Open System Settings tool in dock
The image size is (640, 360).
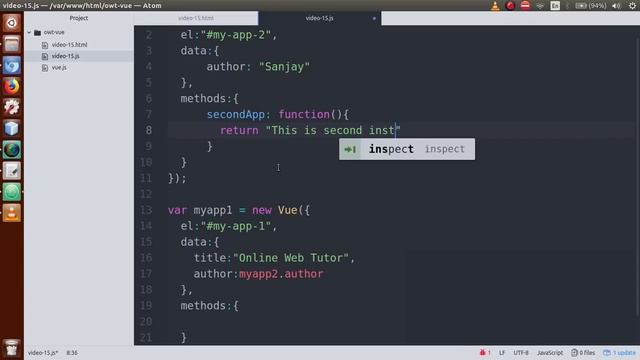[11, 107]
